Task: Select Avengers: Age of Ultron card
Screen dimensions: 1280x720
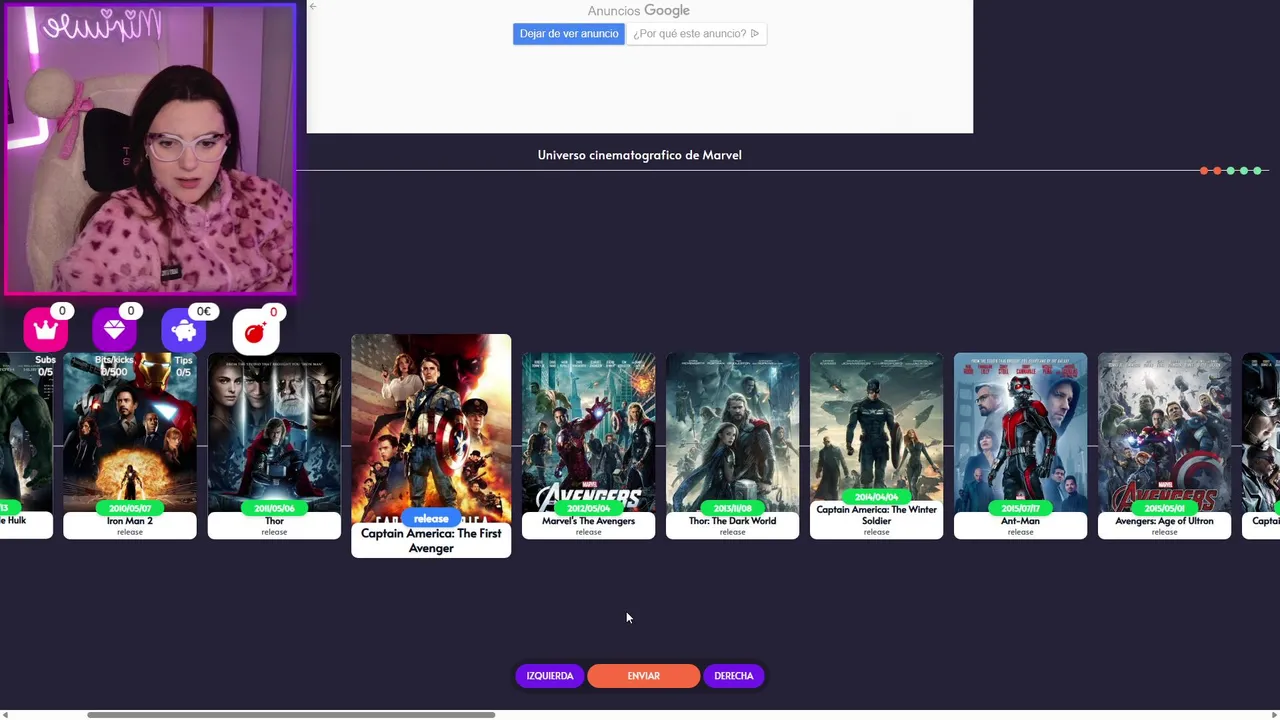Action: tap(1164, 446)
